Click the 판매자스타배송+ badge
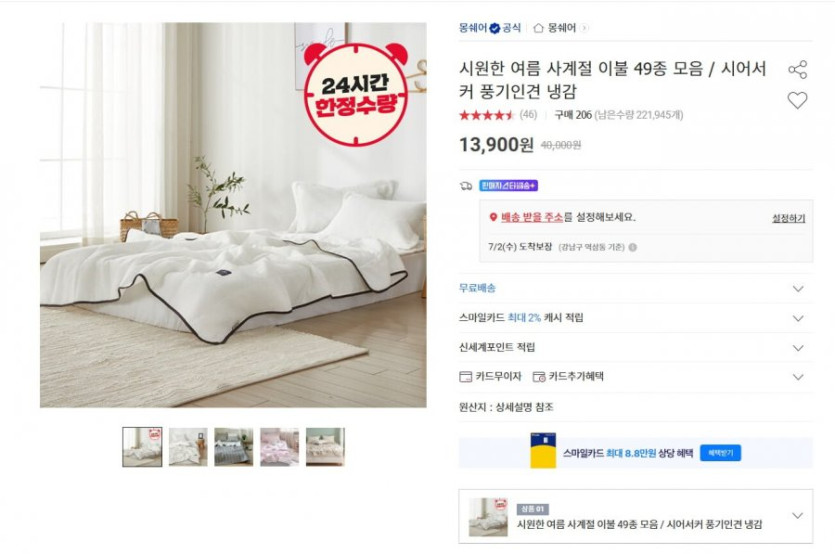The width and height of the screenshot is (835, 554). 508,185
